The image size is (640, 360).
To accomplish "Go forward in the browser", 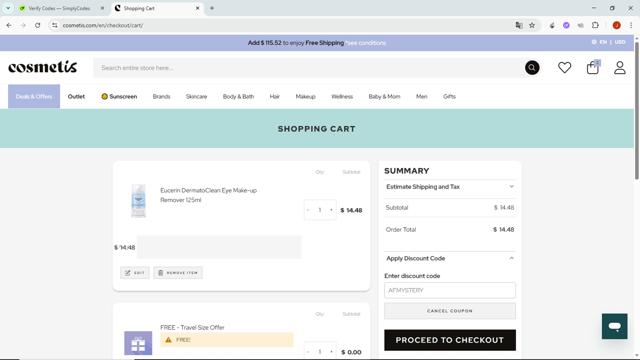I will 23,25.
